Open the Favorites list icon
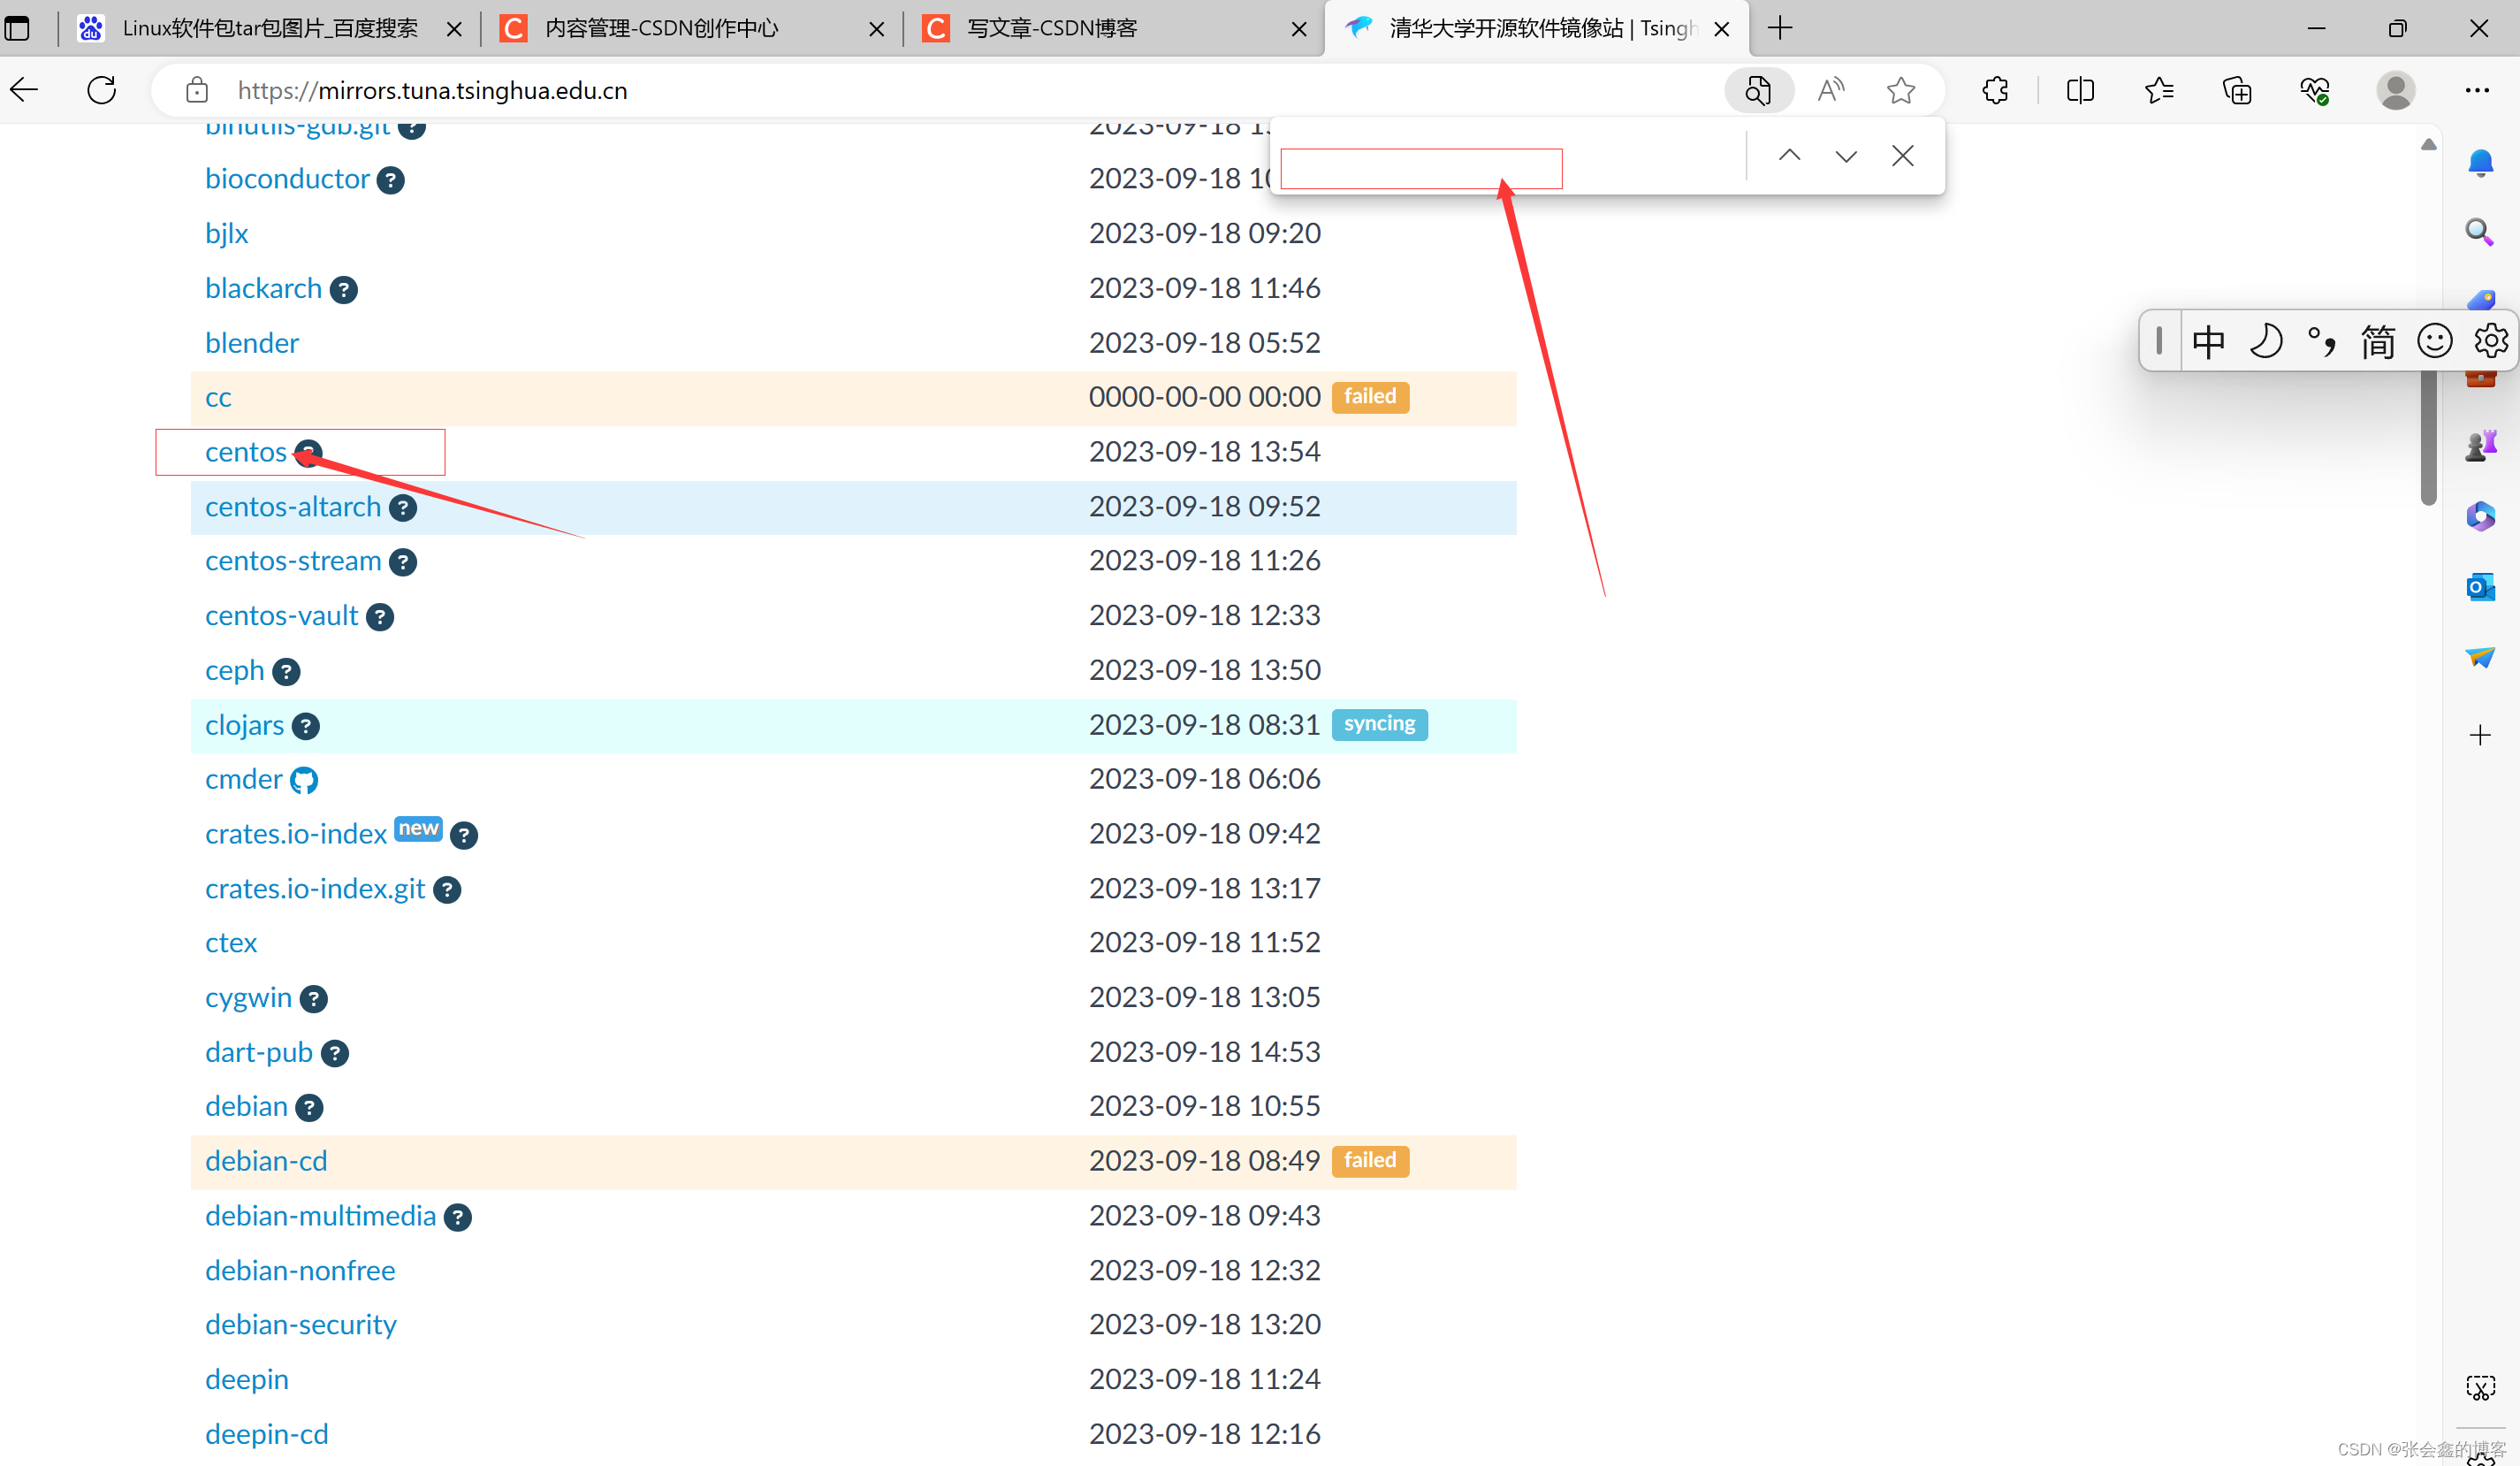This screenshot has width=2520, height=1466. (x=2159, y=90)
